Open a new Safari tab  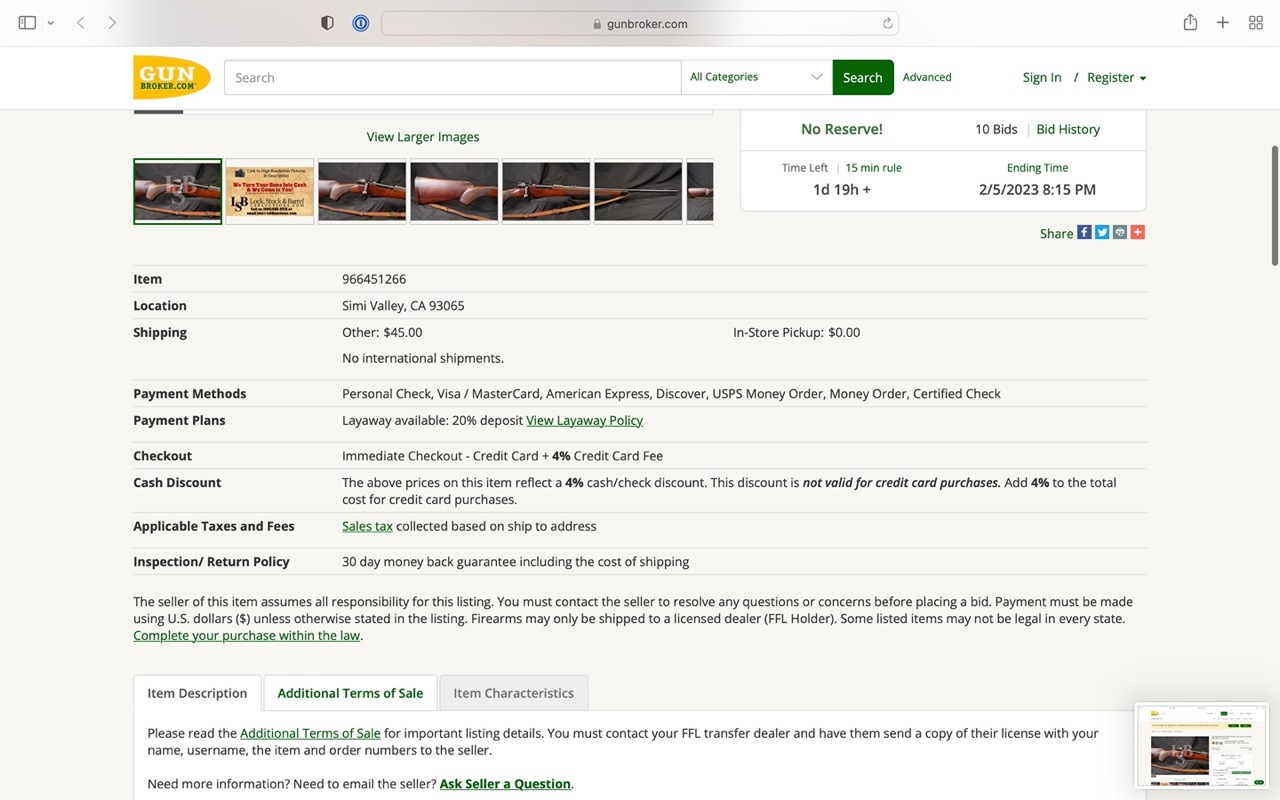[1222, 23]
